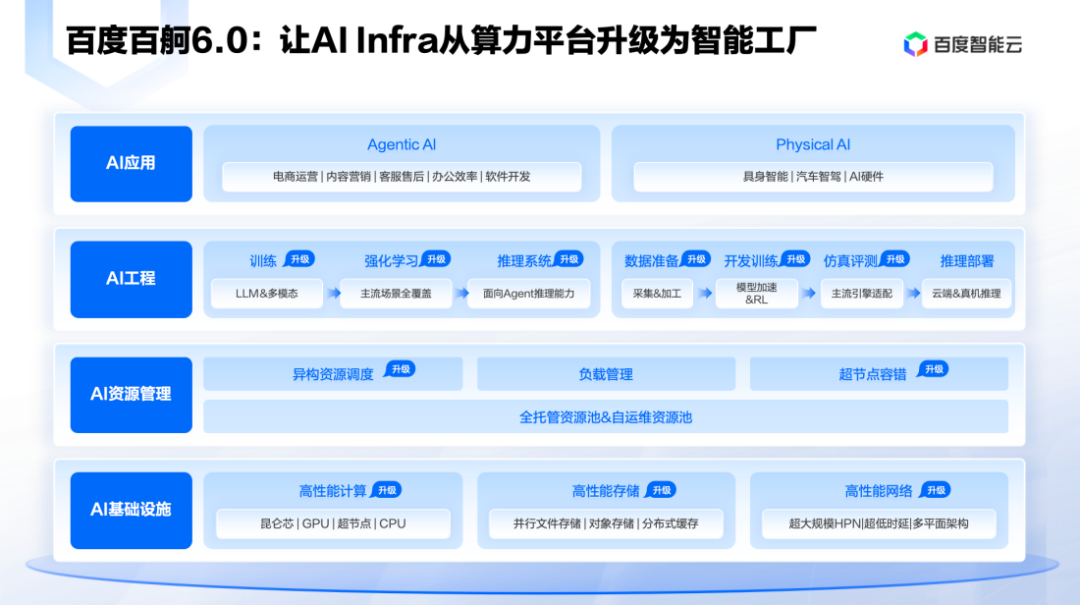The width and height of the screenshot is (1080, 605).
Task: Select the AI资源管理 blue layer block
Action: [131, 395]
